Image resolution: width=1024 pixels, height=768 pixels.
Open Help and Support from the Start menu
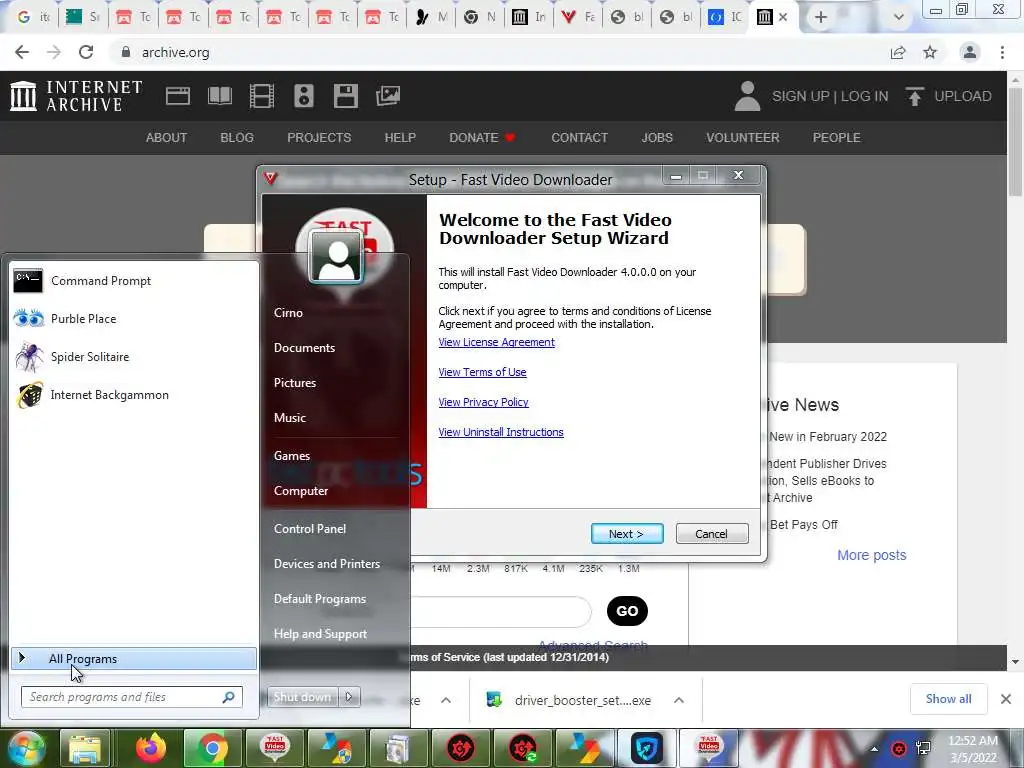point(321,634)
